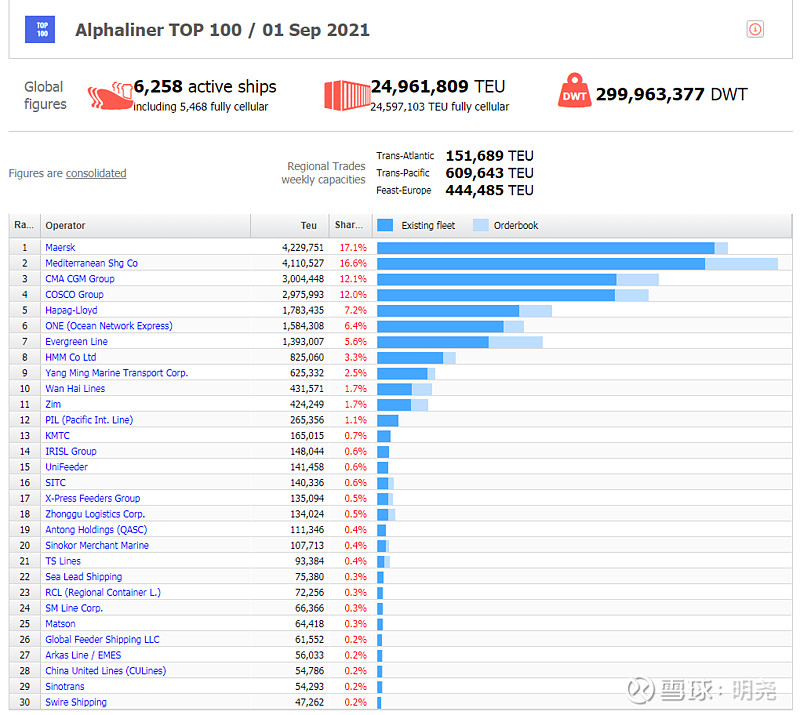Click Feast-Europe capacity 444,485 TEU
The image size is (800, 715).
pos(489,190)
